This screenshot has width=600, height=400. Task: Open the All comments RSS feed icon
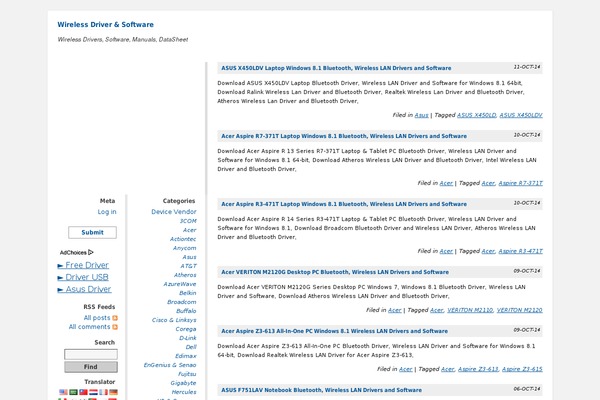115,327
